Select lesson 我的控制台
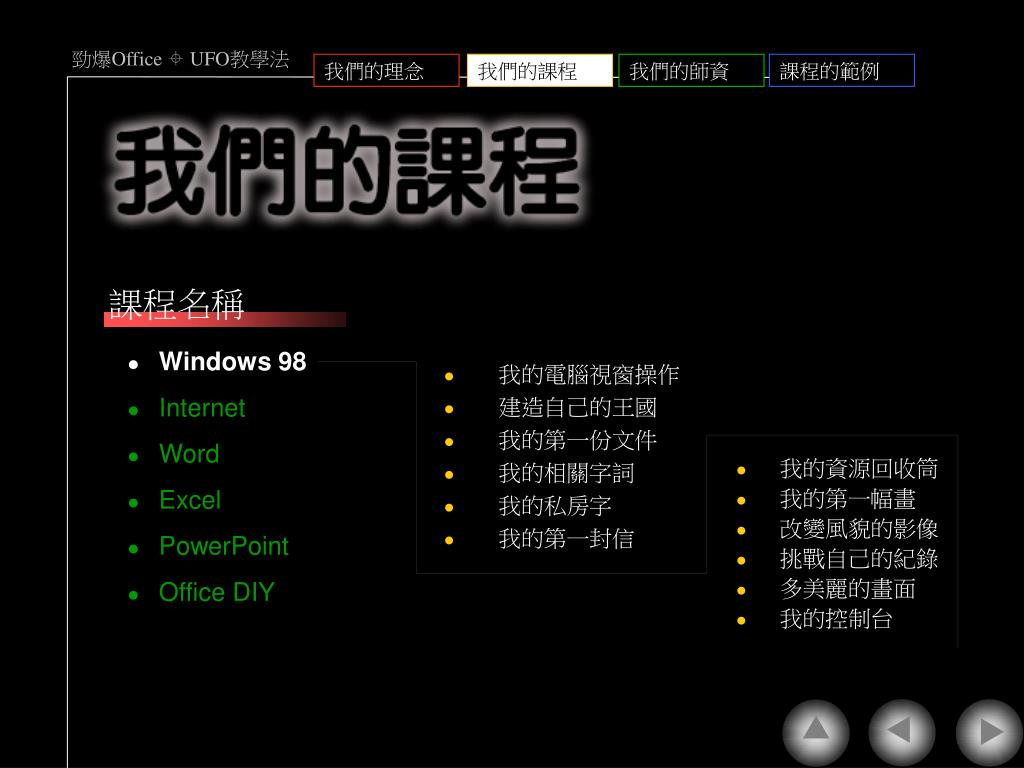 837,619
